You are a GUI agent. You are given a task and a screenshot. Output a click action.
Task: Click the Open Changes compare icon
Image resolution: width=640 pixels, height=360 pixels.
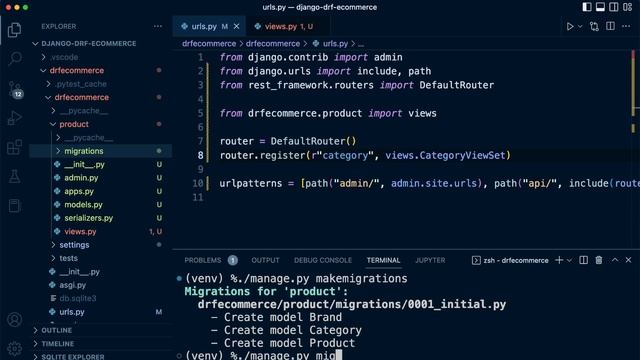tap(594, 27)
